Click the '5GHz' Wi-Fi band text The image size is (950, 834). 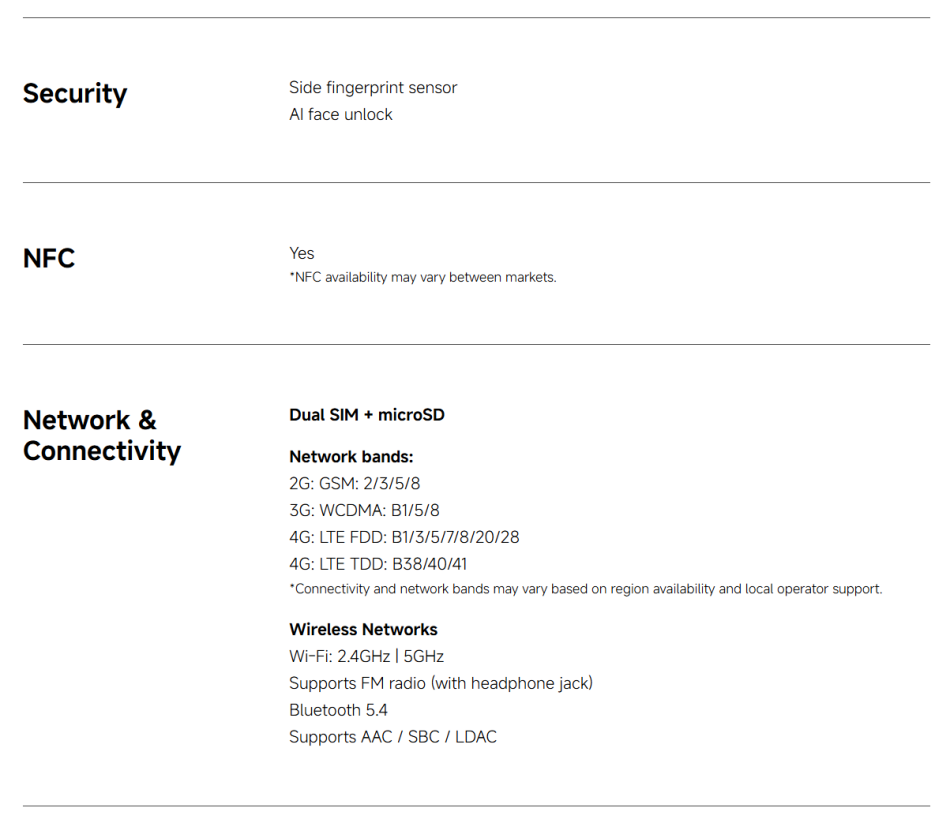[x=424, y=657]
